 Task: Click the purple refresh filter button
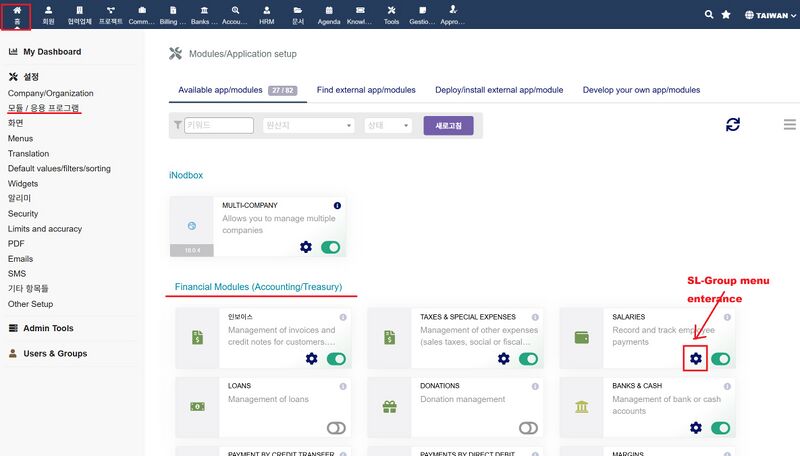448,125
